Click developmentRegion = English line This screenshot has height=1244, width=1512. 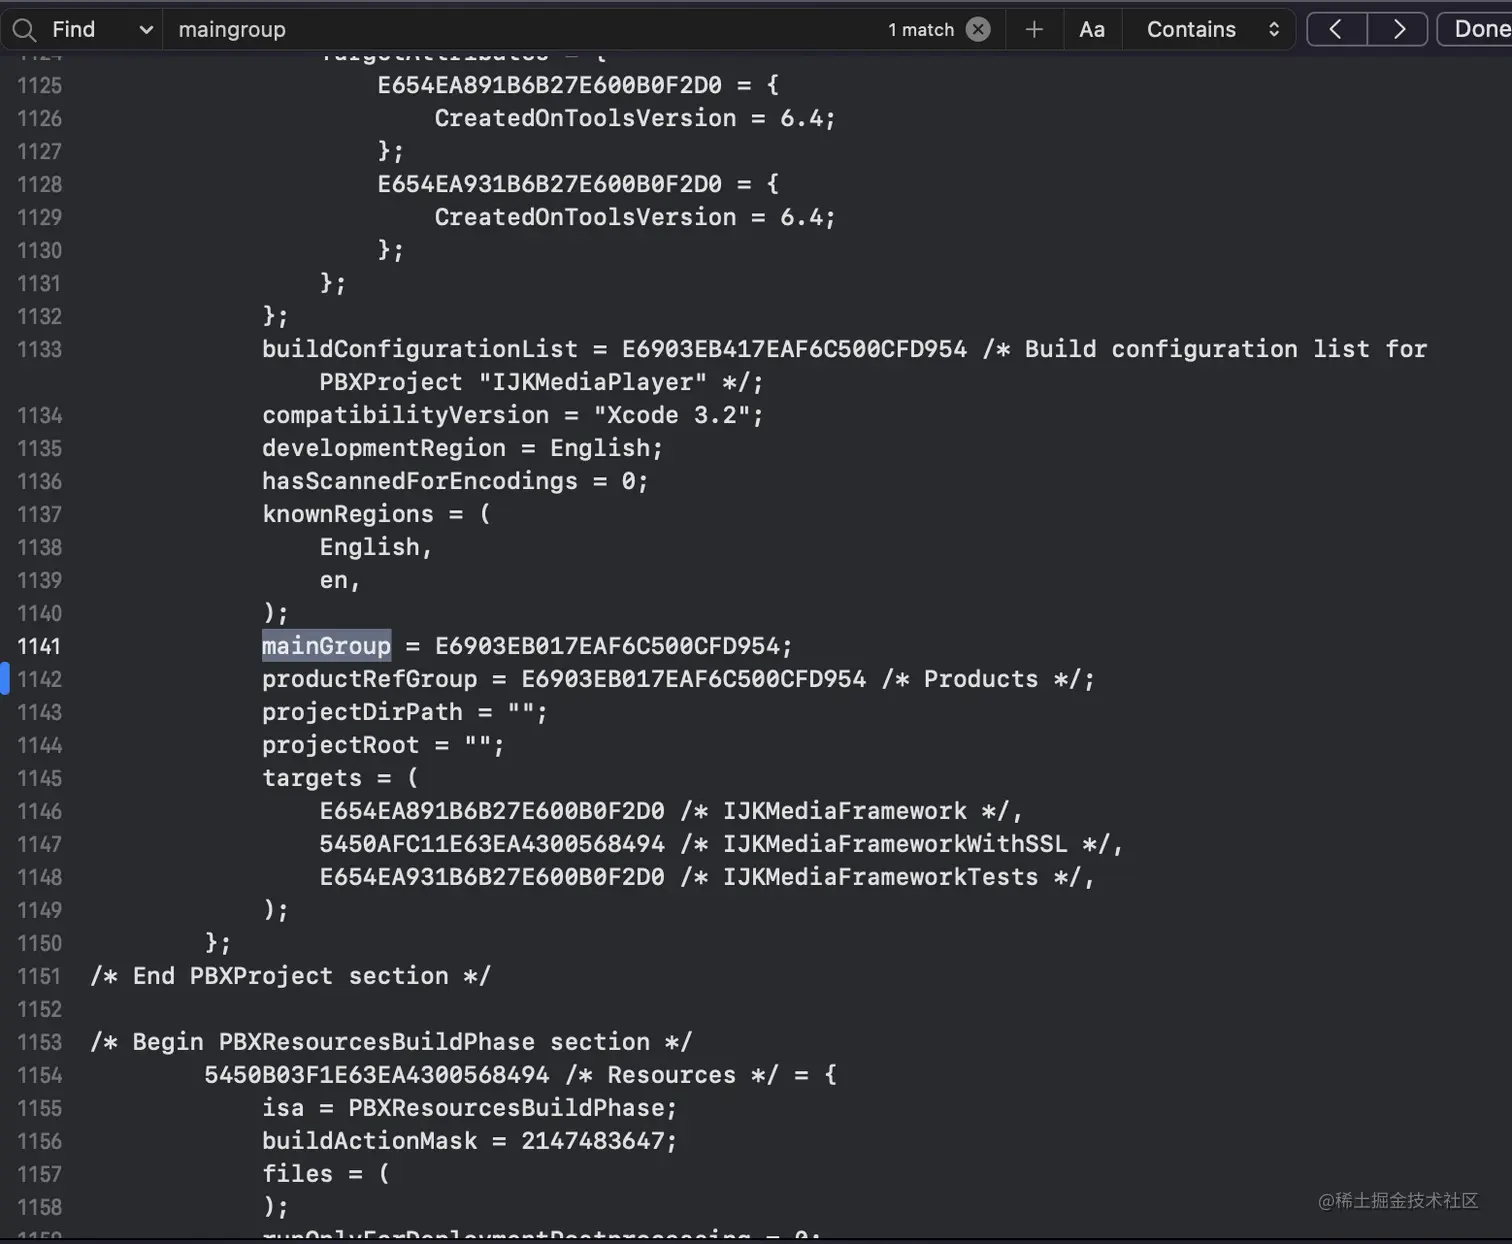point(462,448)
